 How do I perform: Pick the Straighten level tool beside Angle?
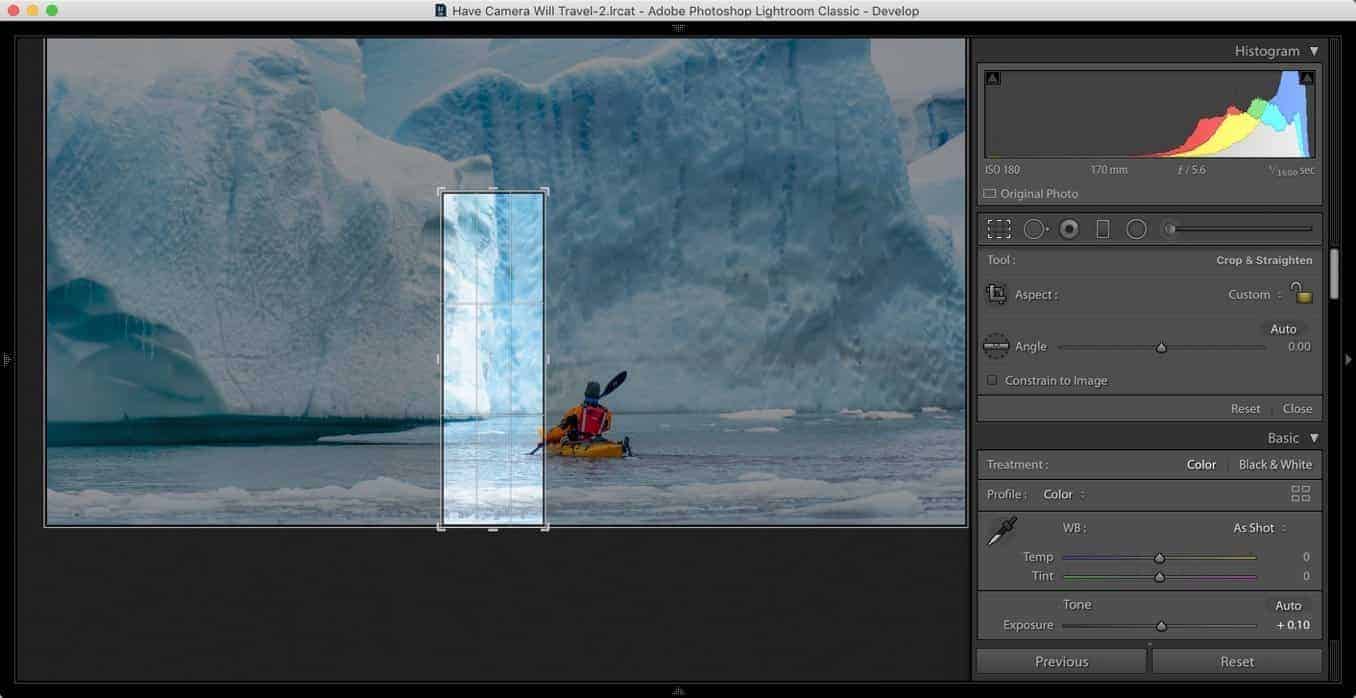tap(996, 346)
